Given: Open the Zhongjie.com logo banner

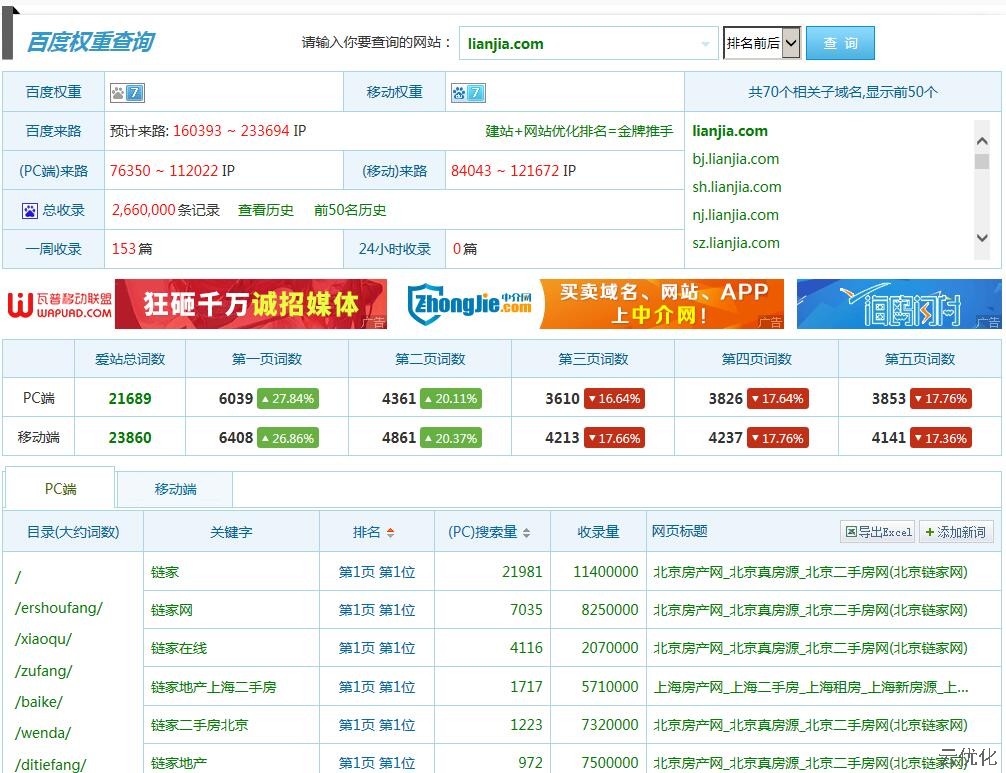Looking at the screenshot, I should point(470,304).
